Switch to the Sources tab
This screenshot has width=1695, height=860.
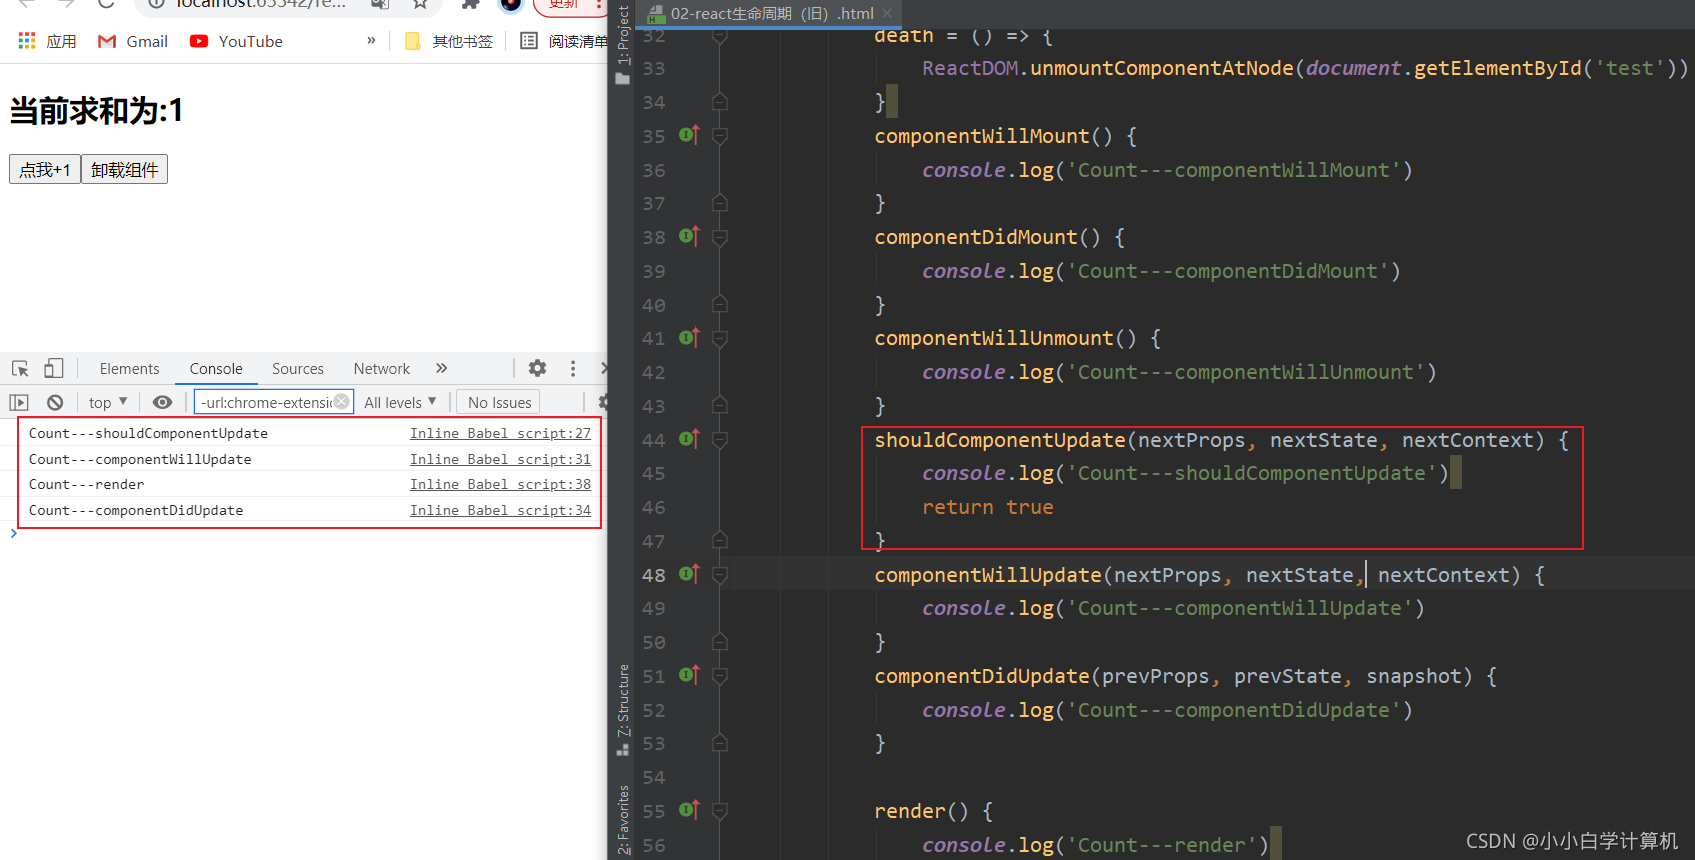tap(298, 369)
